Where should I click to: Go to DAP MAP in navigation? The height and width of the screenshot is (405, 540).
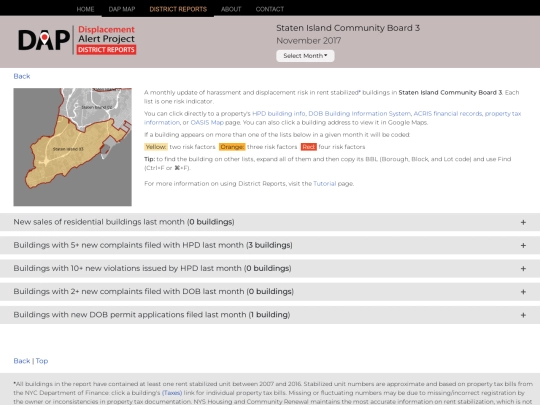[122, 9]
